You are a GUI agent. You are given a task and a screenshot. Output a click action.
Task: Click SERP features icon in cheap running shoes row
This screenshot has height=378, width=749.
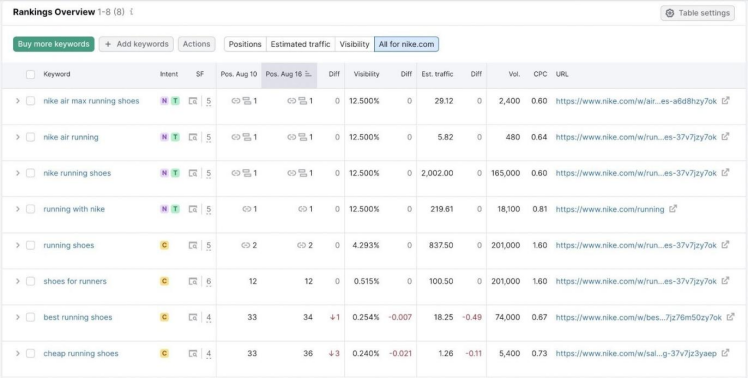(x=193, y=354)
